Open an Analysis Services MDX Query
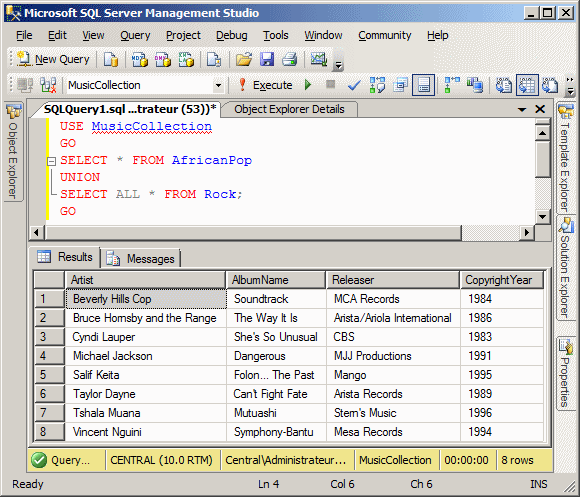This screenshot has height=497, width=580. [140, 59]
